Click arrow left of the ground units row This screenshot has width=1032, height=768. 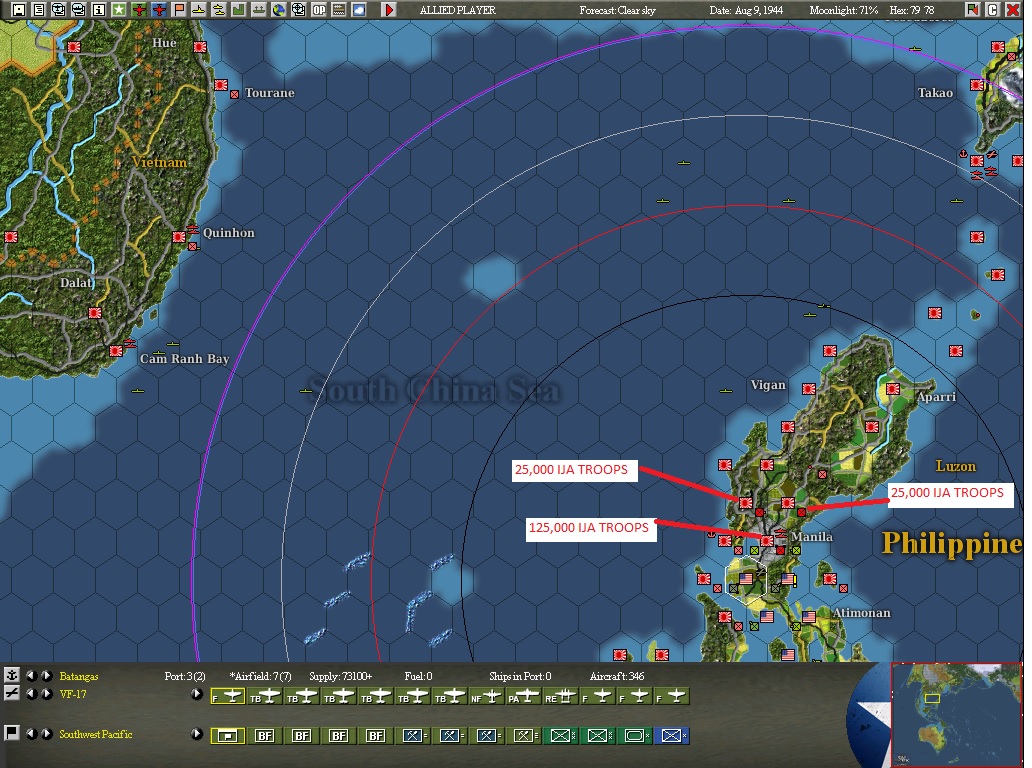point(196,733)
